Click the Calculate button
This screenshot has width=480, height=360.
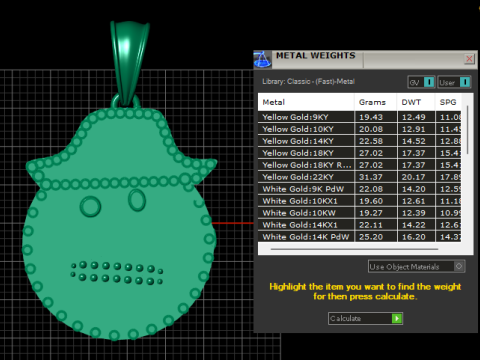(x=365, y=318)
